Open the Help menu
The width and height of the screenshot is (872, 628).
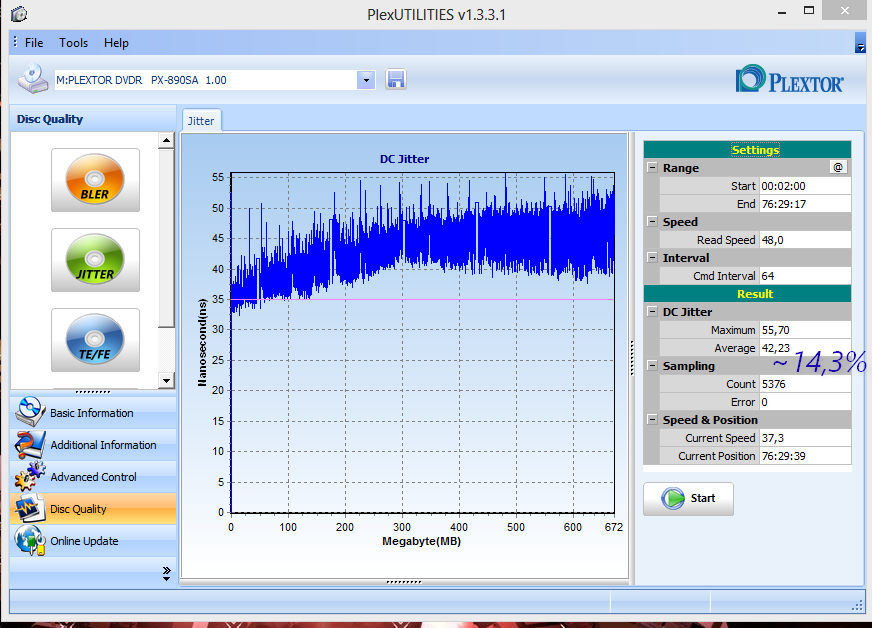coord(116,43)
